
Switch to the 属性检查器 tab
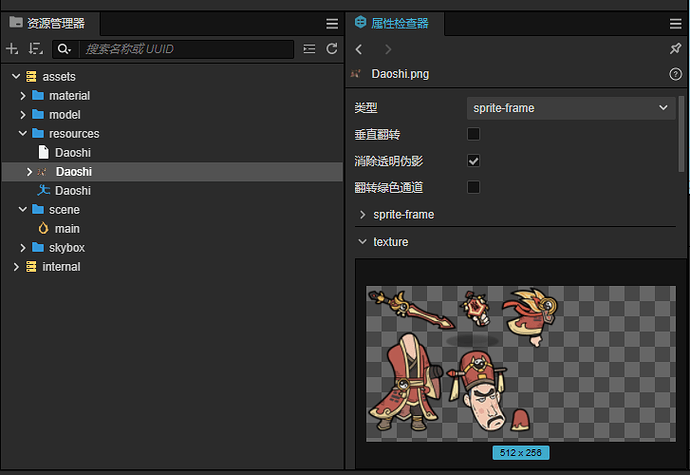click(394, 23)
